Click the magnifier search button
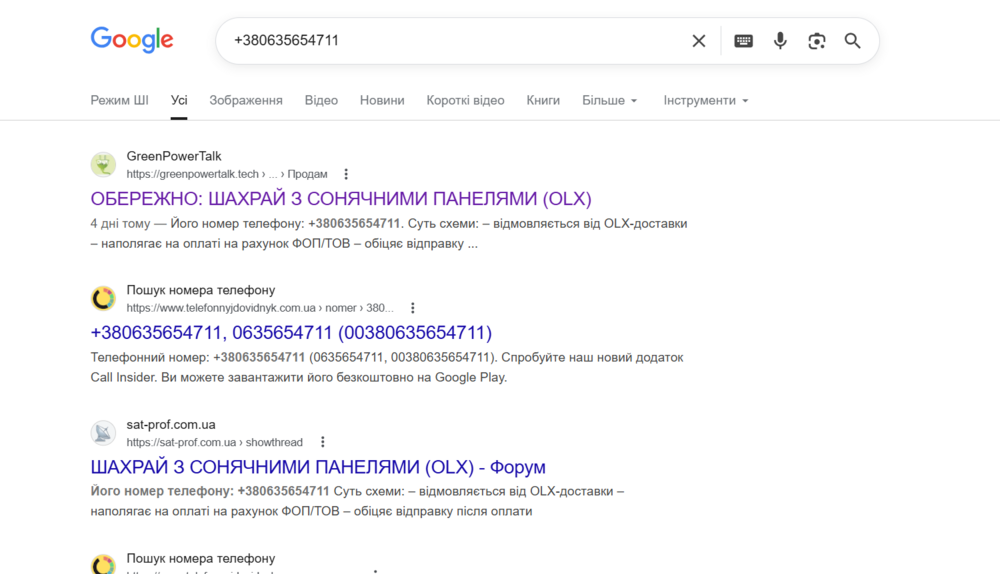Image resolution: width=1000 pixels, height=574 pixels. [853, 41]
